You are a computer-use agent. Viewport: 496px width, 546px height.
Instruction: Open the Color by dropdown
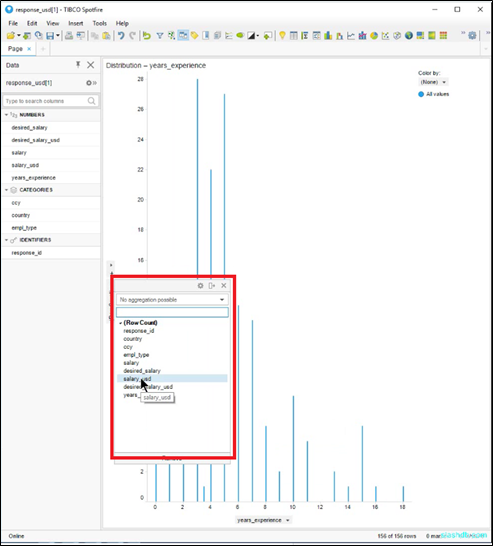point(433,82)
